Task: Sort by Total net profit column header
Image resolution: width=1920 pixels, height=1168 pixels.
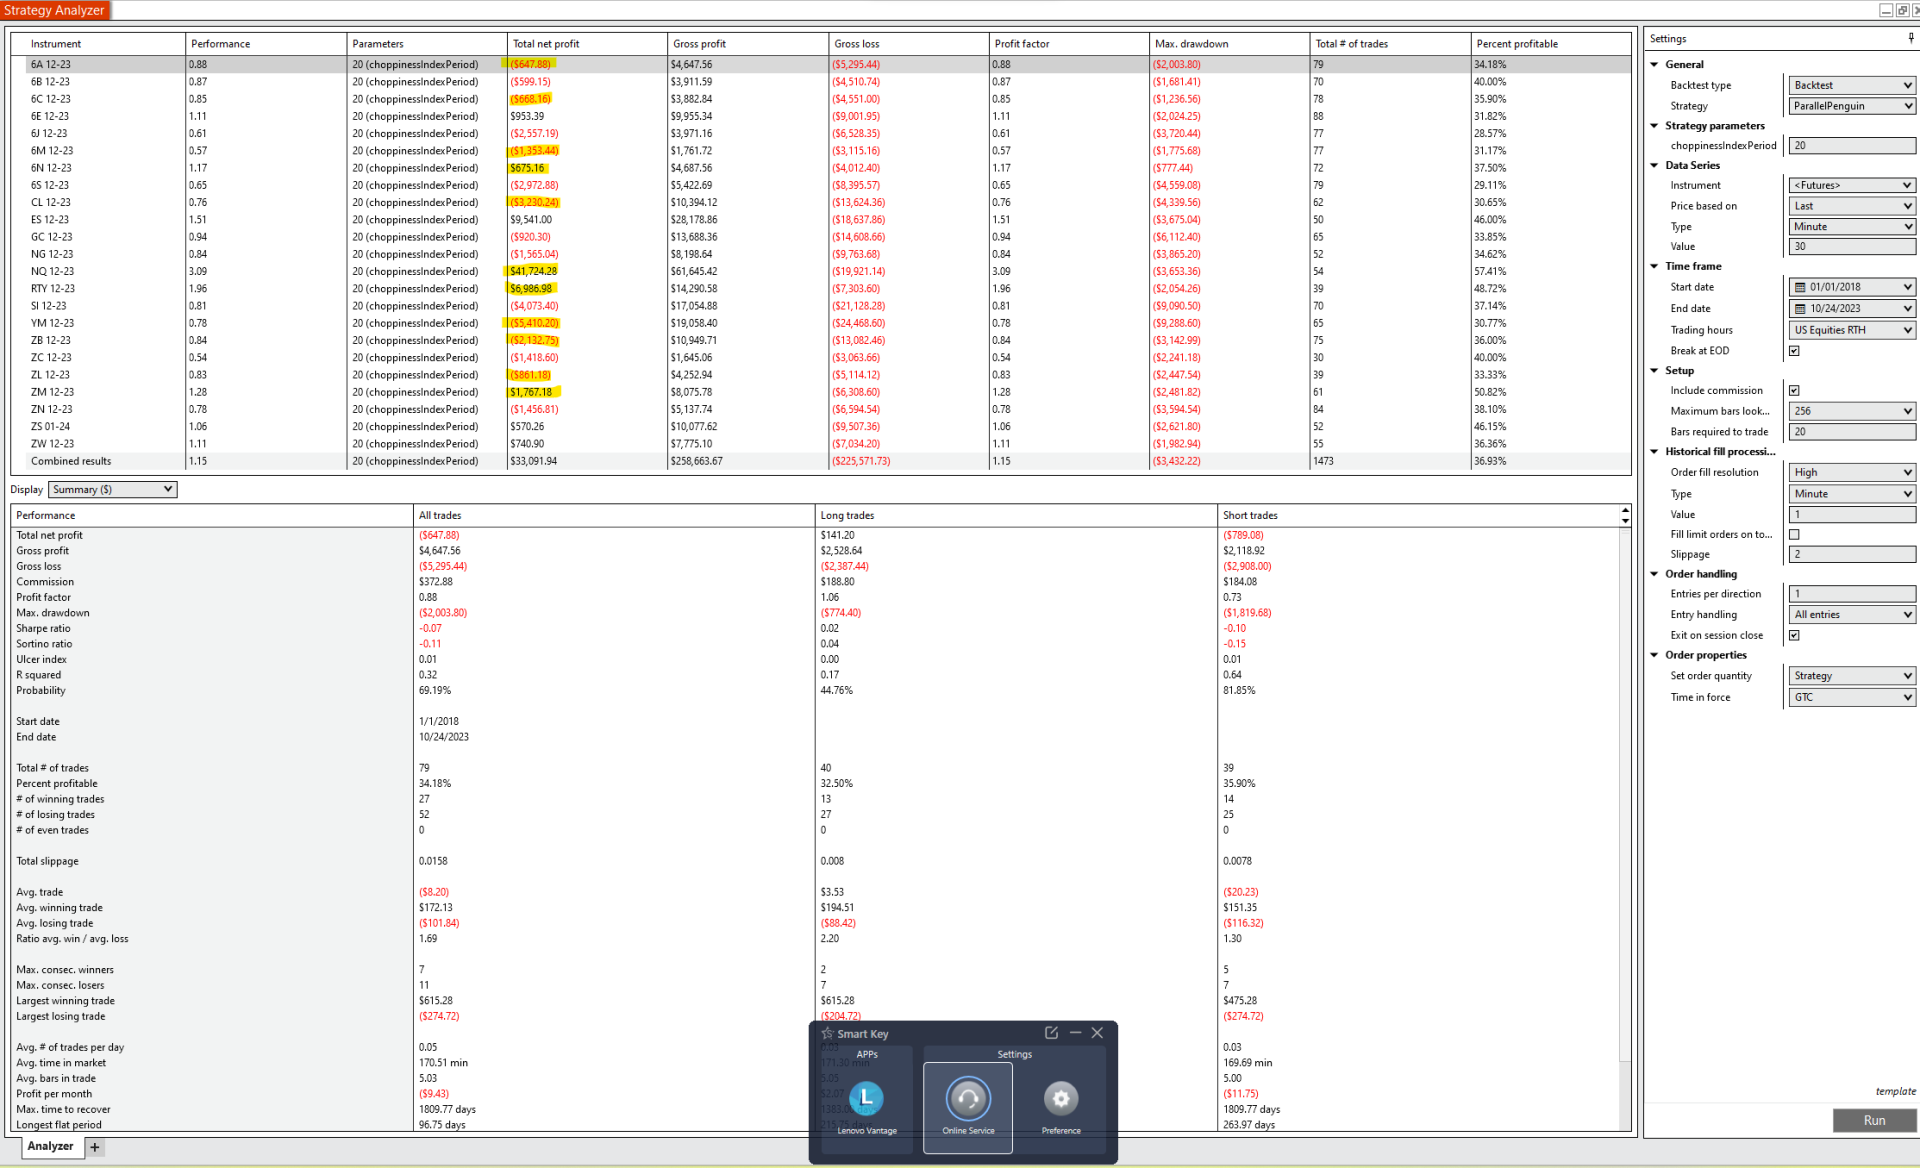Action: pos(546,44)
